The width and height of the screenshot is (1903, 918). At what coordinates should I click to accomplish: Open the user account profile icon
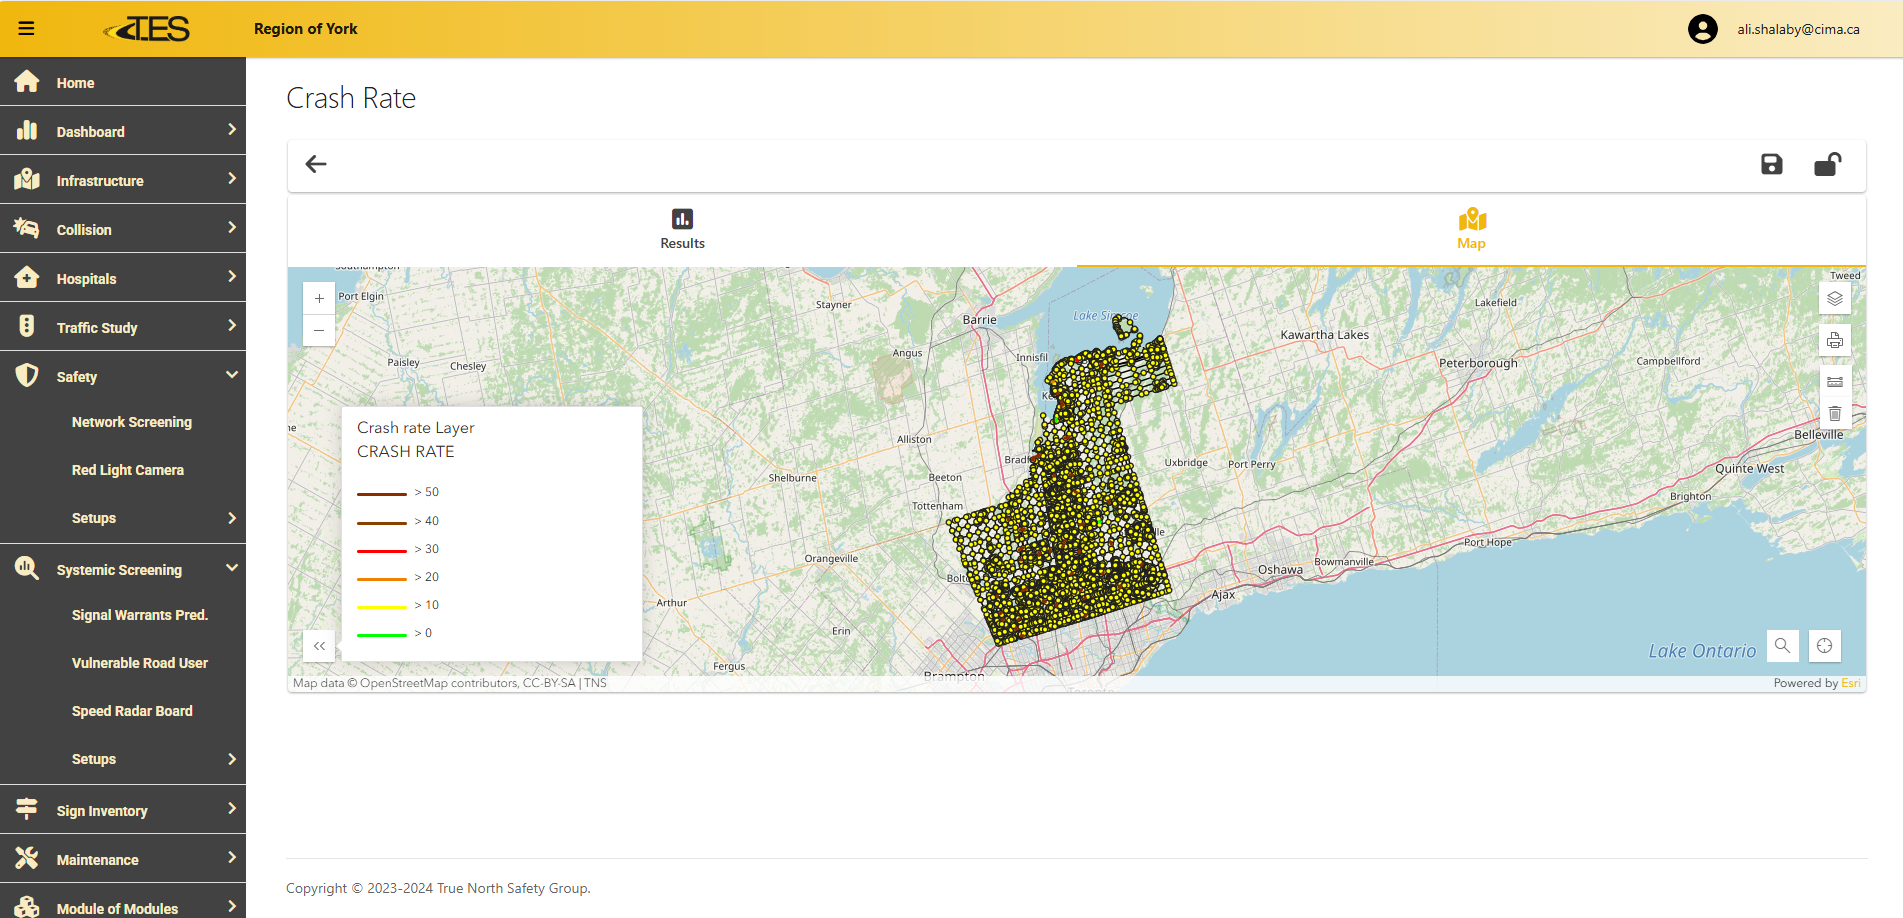click(x=1702, y=29)
